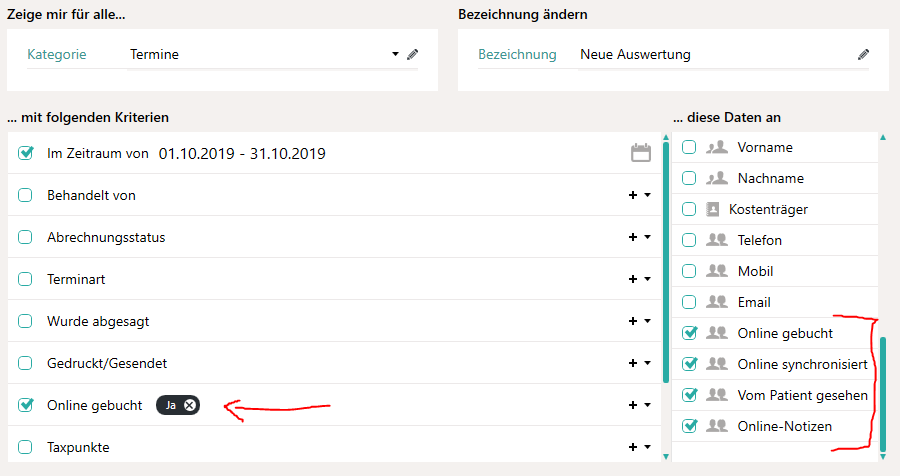
Task: Click the plus icon in Taxpunkte row
Action: click(633, 447)
